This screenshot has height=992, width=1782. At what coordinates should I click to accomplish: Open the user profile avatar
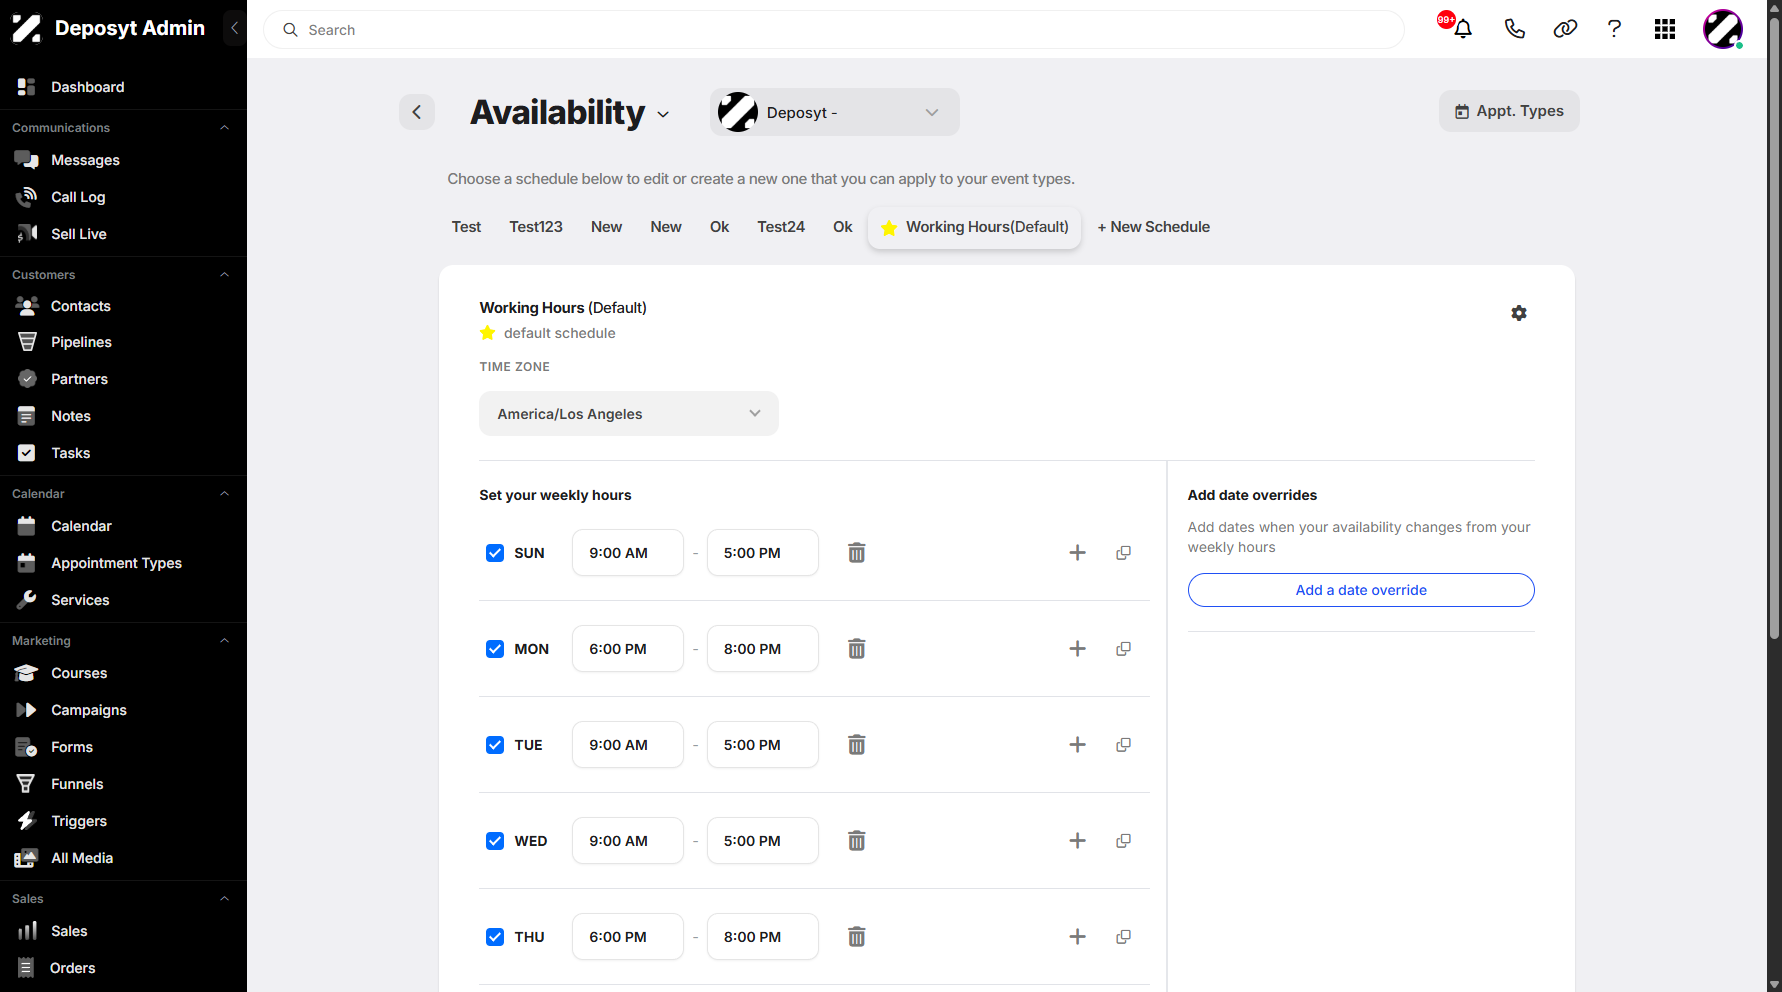click(1723, 29)
